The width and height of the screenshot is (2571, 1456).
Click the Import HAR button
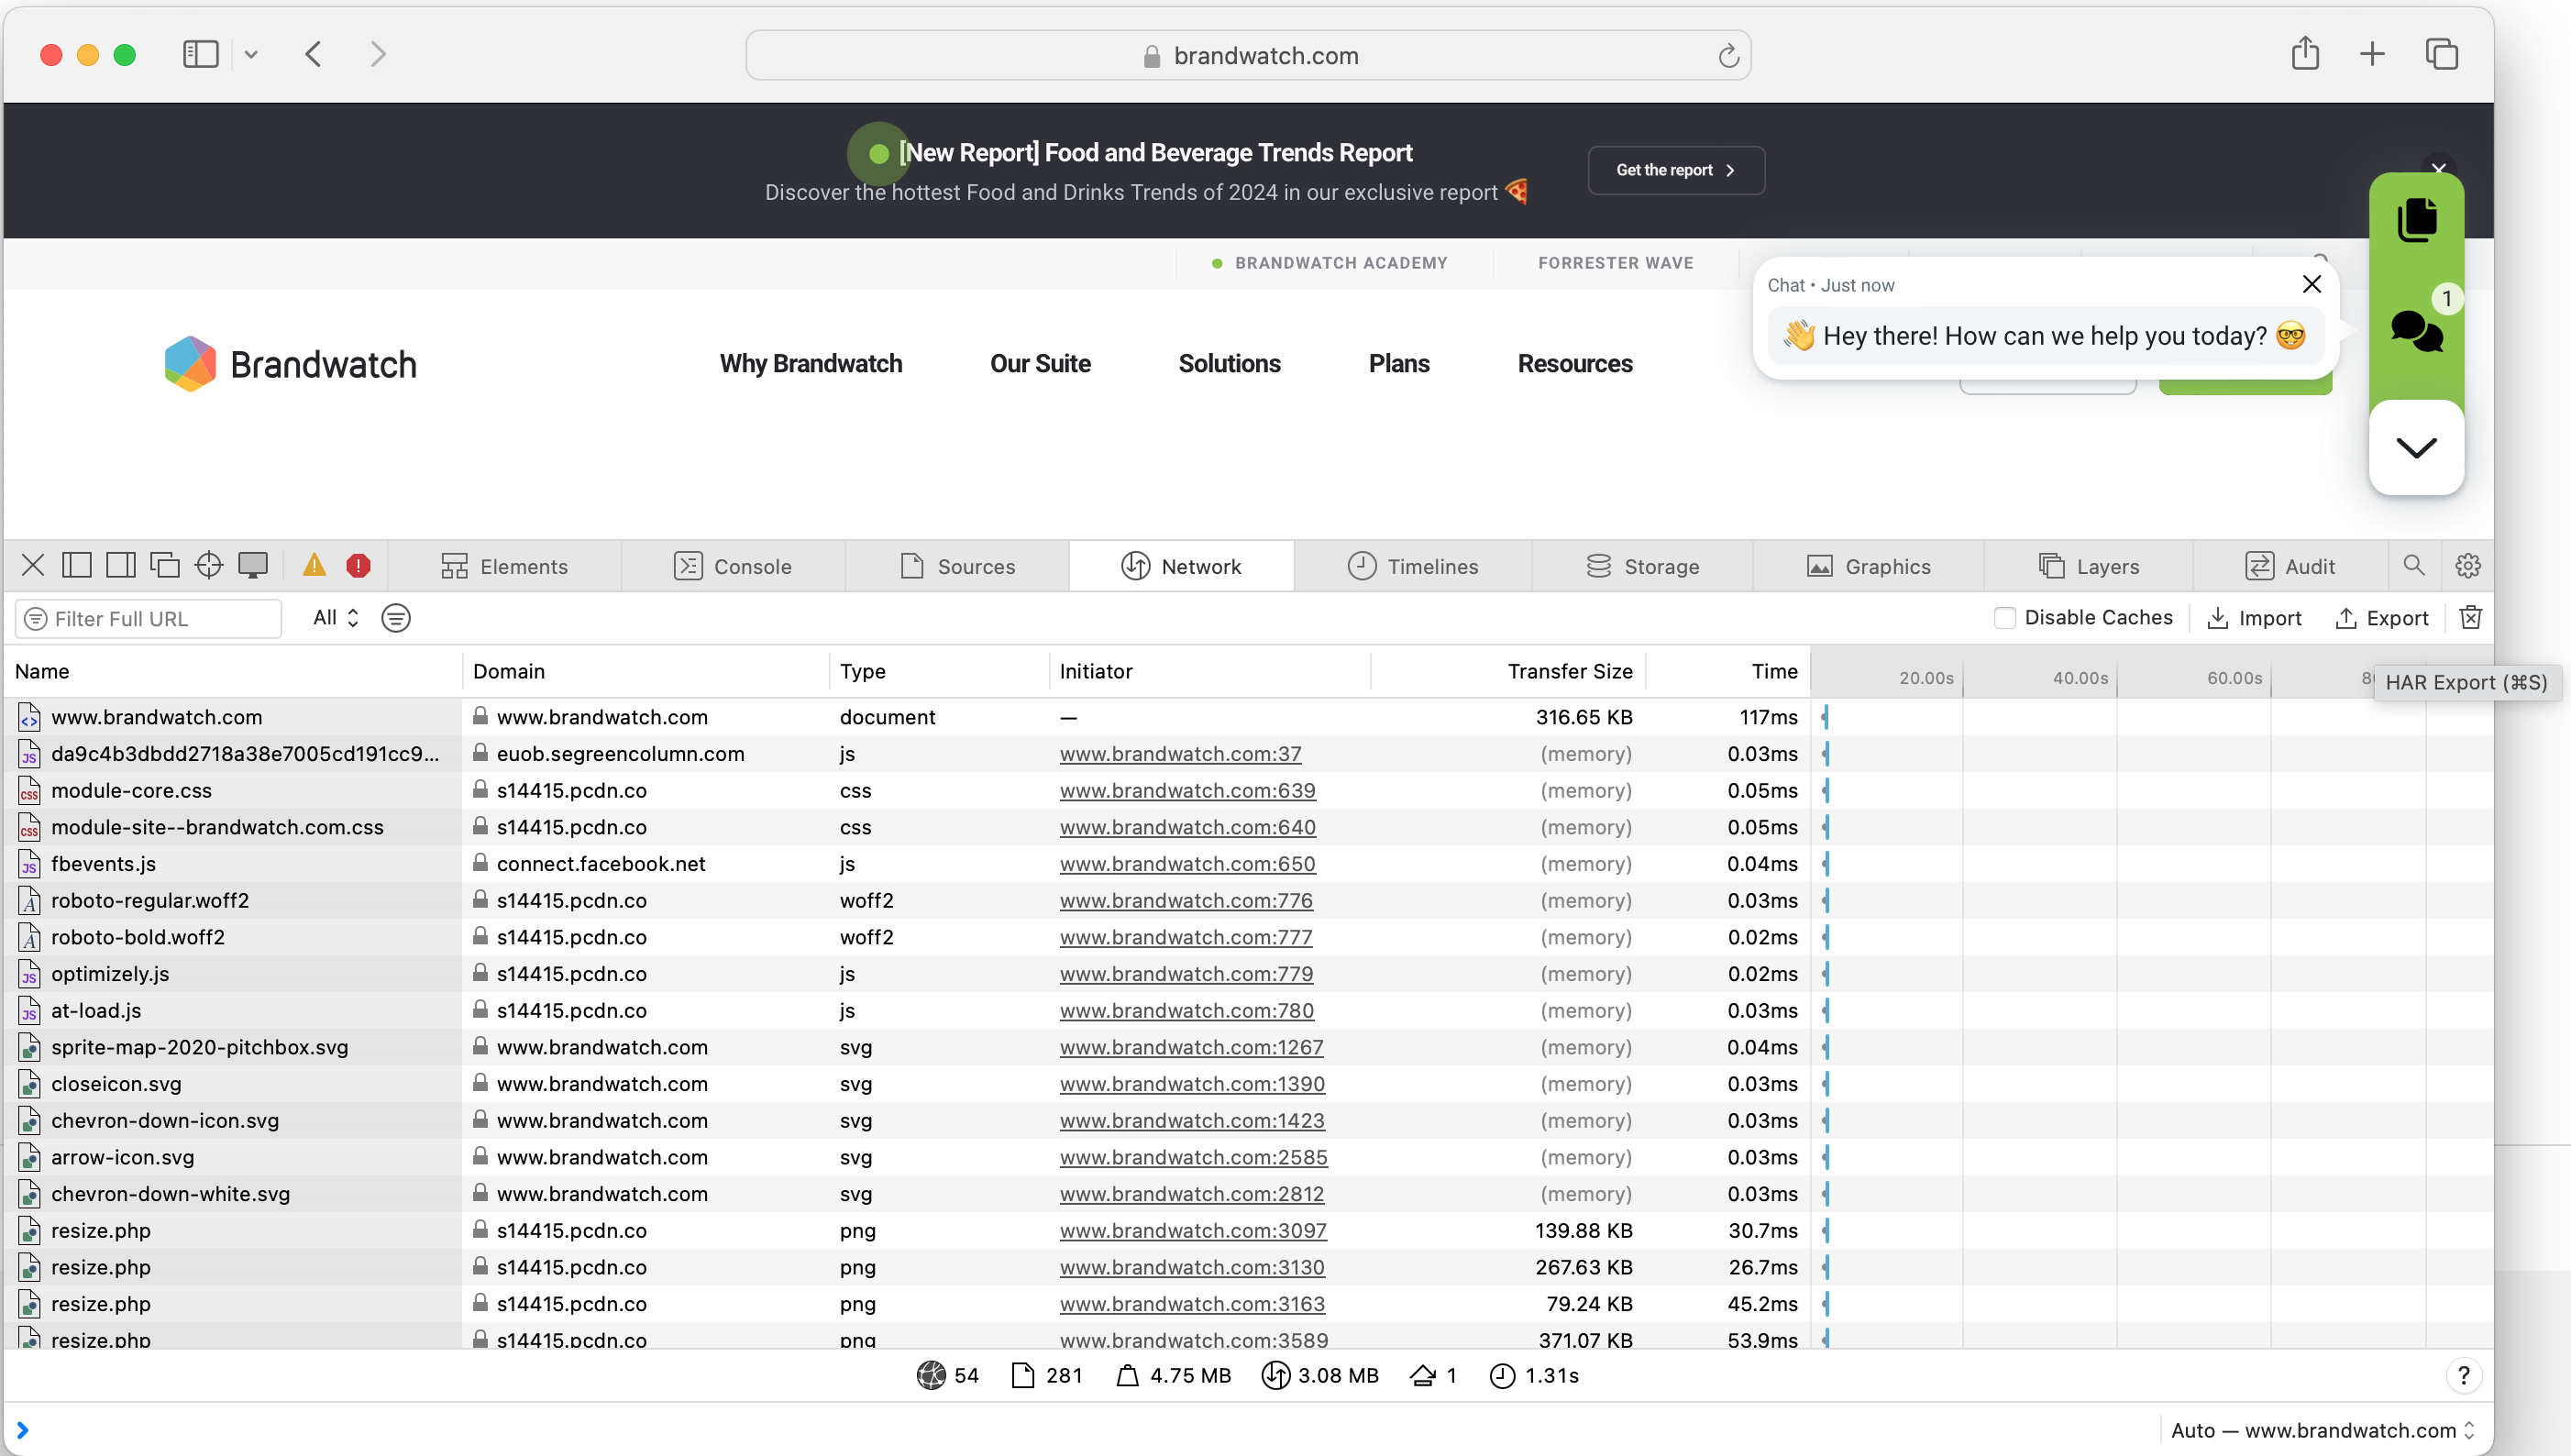(2254, 618)
